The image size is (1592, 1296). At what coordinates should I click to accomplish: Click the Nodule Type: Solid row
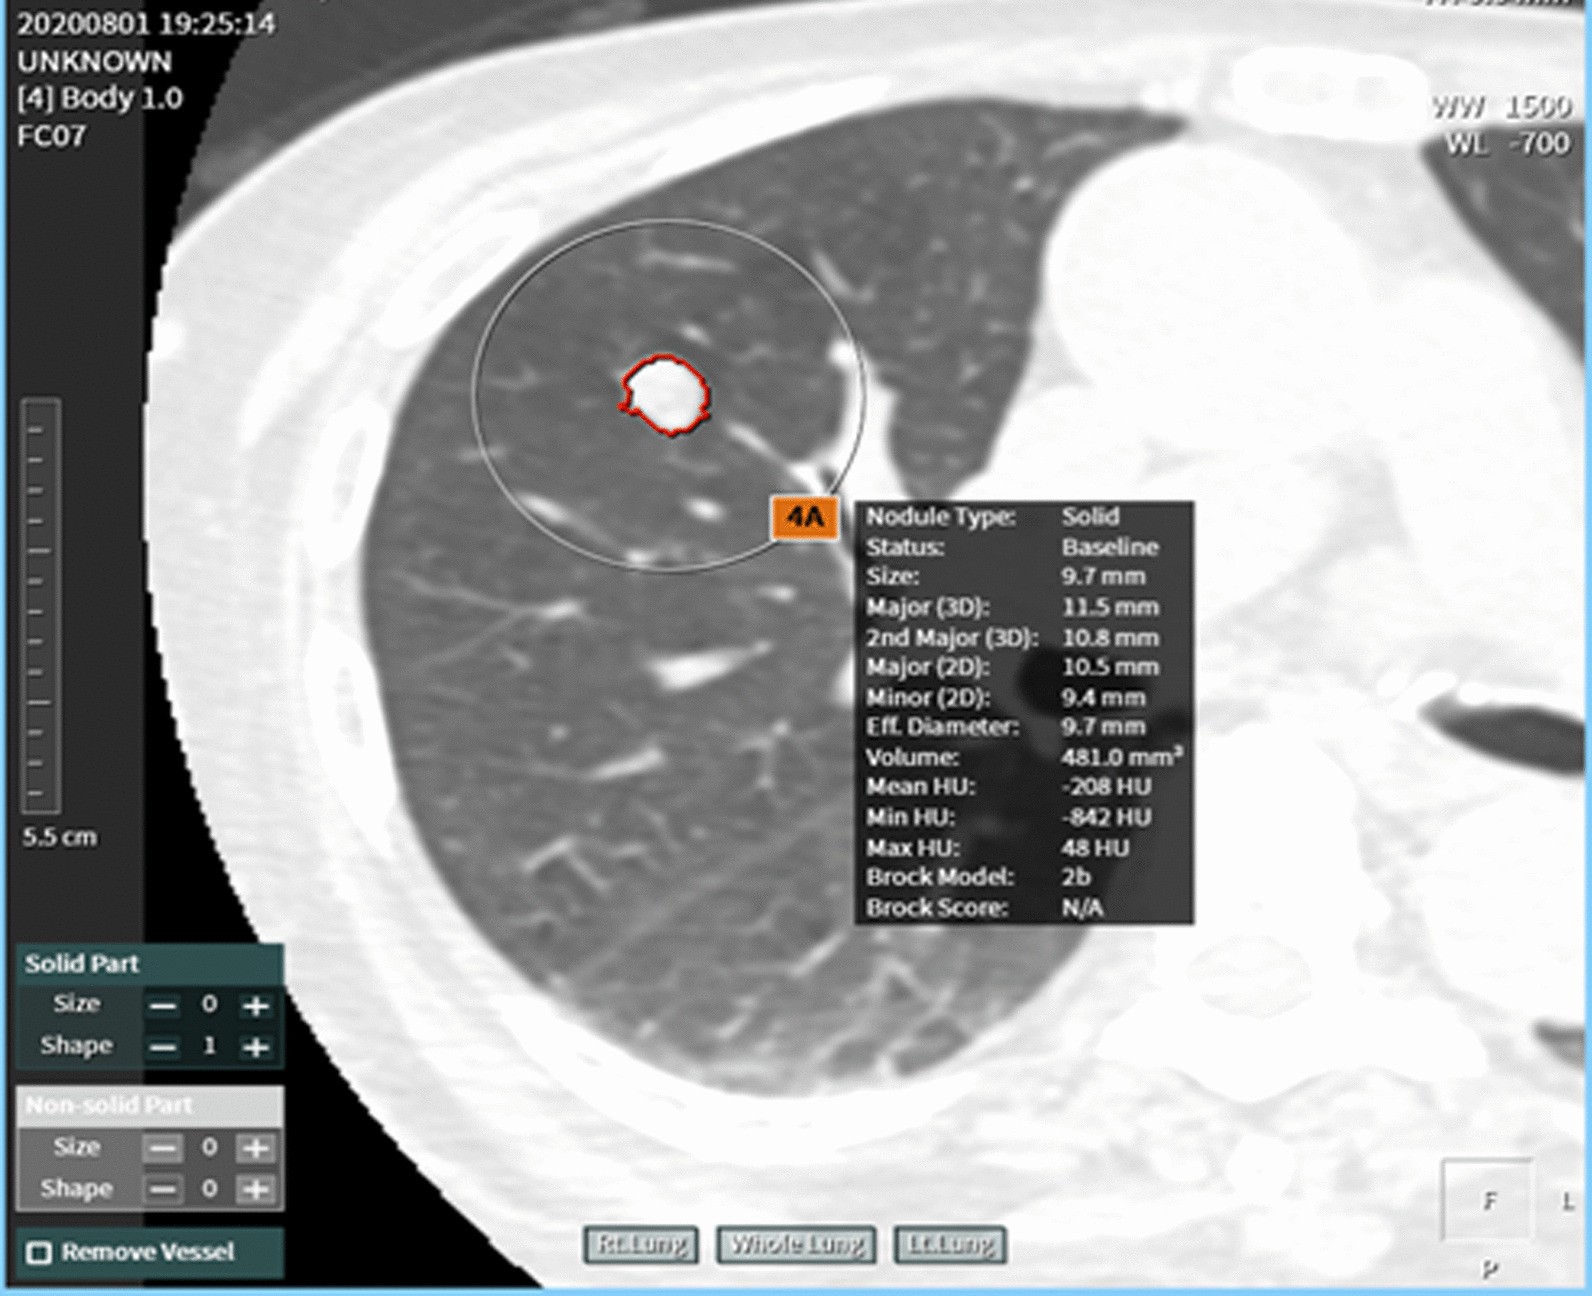click(1023, 517)
